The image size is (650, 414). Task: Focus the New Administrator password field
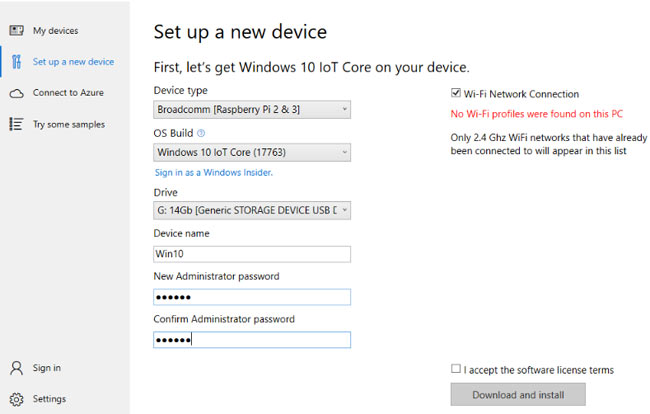point(252,297)
